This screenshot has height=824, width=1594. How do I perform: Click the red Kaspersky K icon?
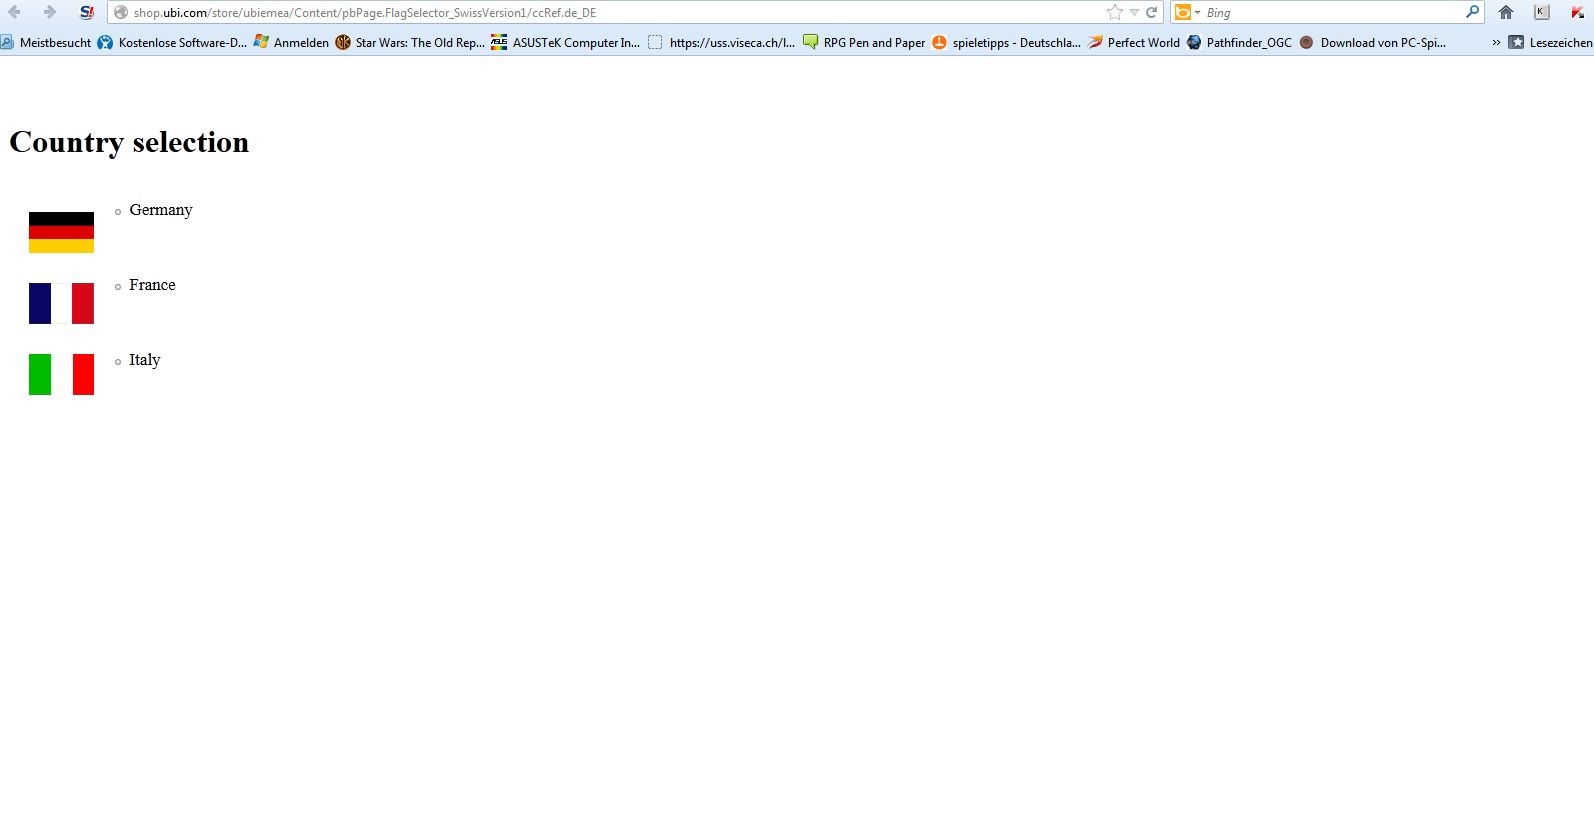coord(1577,12)
